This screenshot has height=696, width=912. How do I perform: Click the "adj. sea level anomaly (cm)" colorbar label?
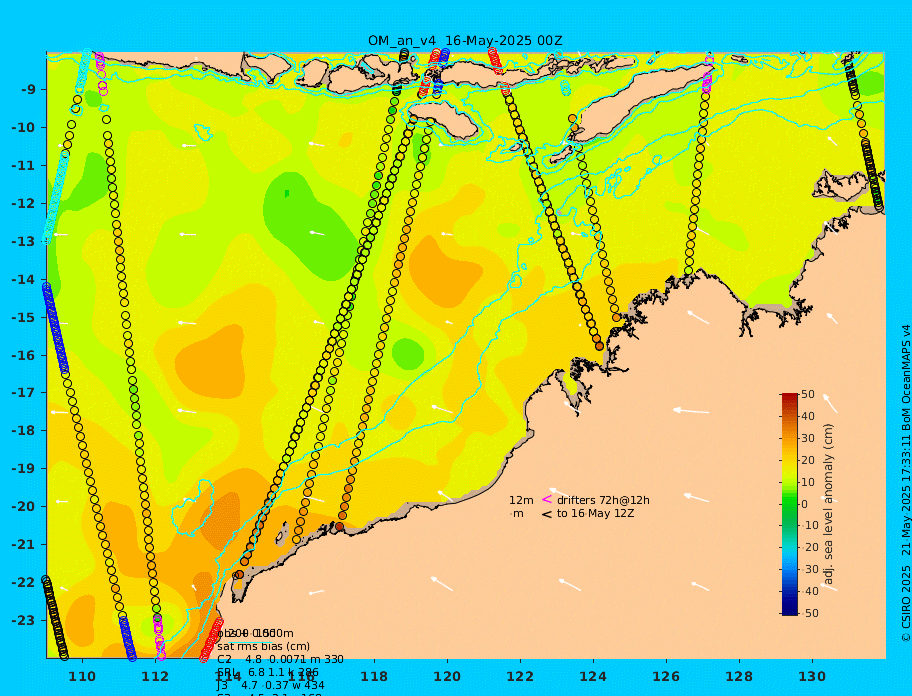coord(829,504)
